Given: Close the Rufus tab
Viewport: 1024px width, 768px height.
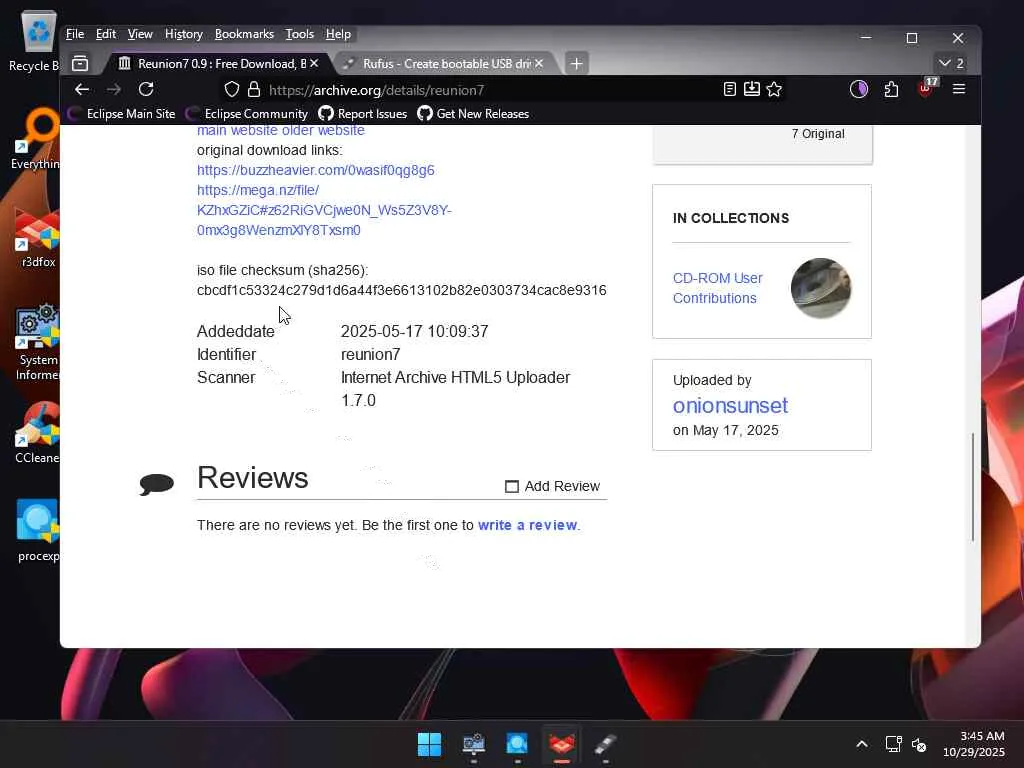Looking at the screenshot, I should [x=539, y=63].
